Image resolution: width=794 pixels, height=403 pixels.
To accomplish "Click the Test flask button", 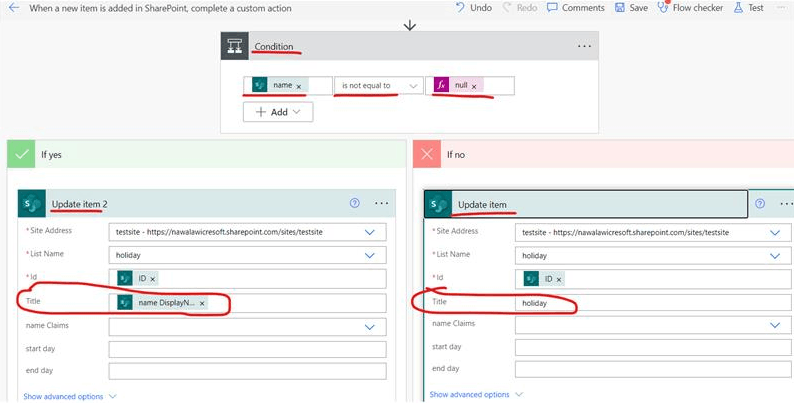I will tap(749, 8).
